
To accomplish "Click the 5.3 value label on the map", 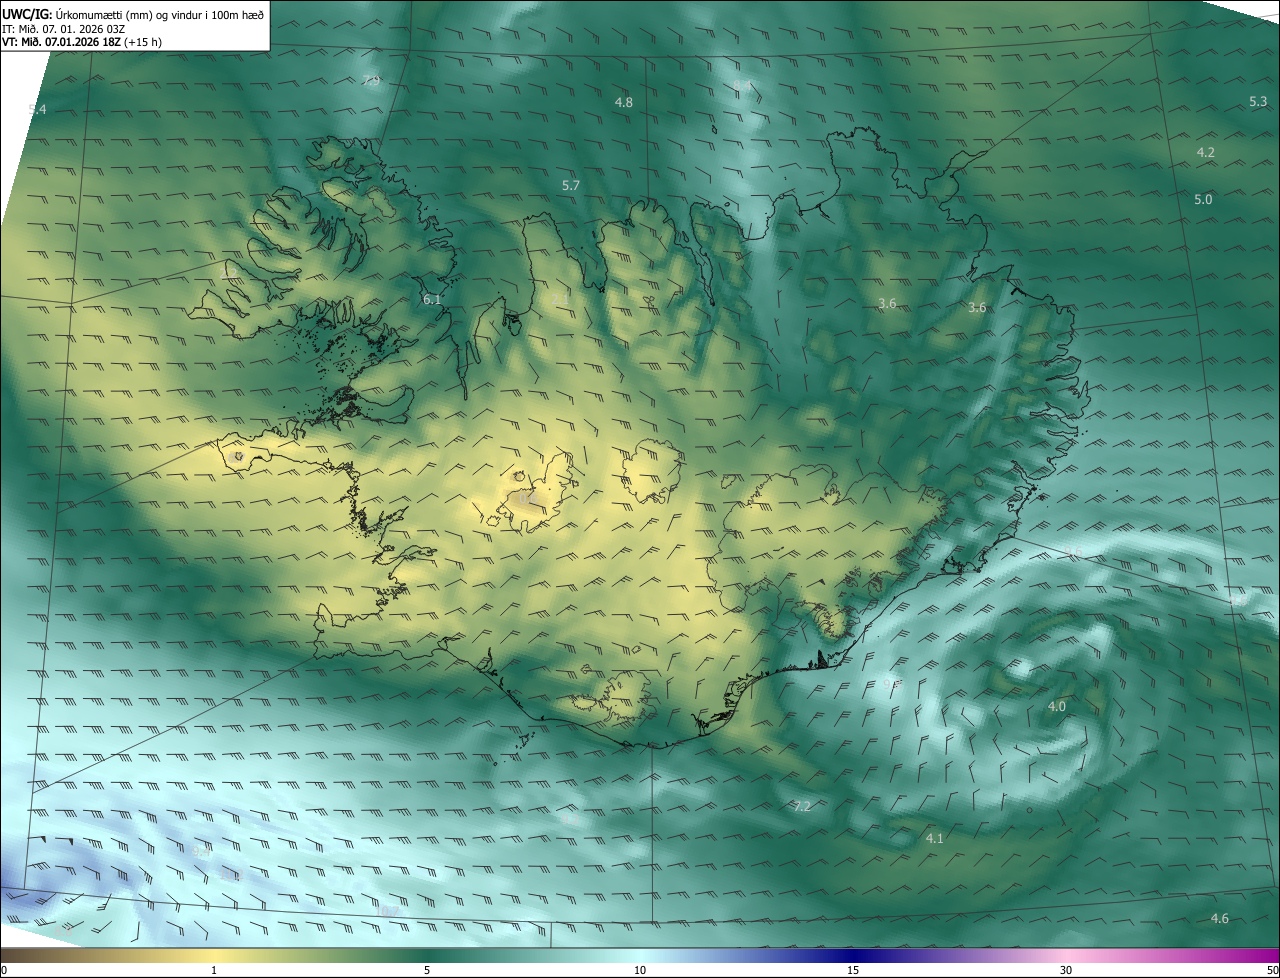I will point(1258,102).
